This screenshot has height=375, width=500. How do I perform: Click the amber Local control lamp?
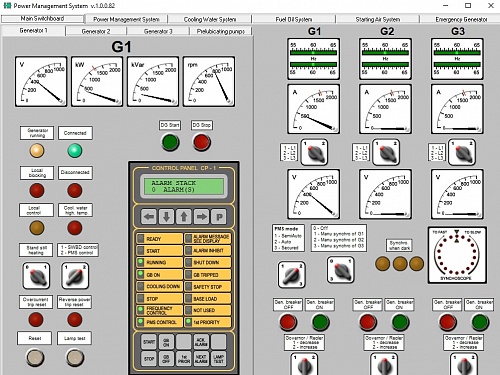coord(37,228)
